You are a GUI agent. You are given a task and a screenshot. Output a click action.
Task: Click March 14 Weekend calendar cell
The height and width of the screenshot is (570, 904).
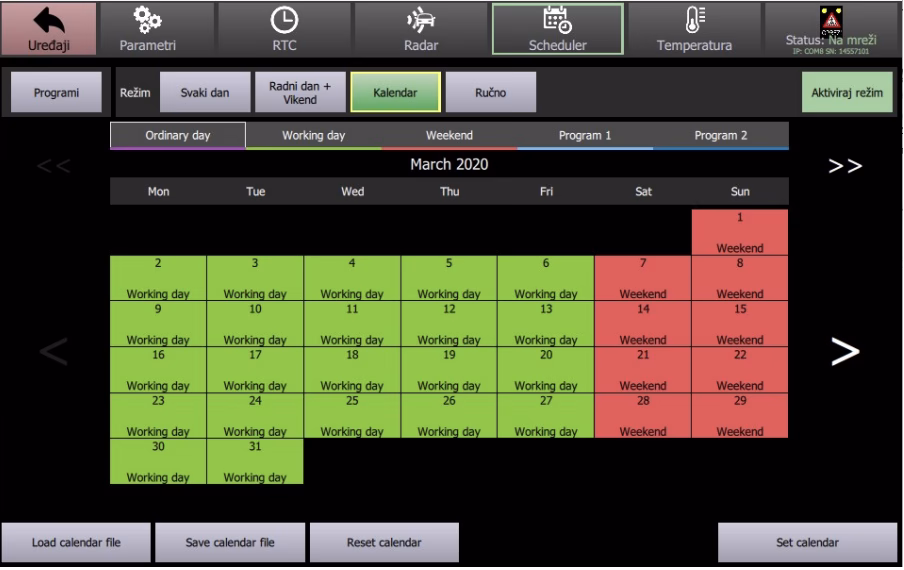pyautogui.click(x=643, y=325)
